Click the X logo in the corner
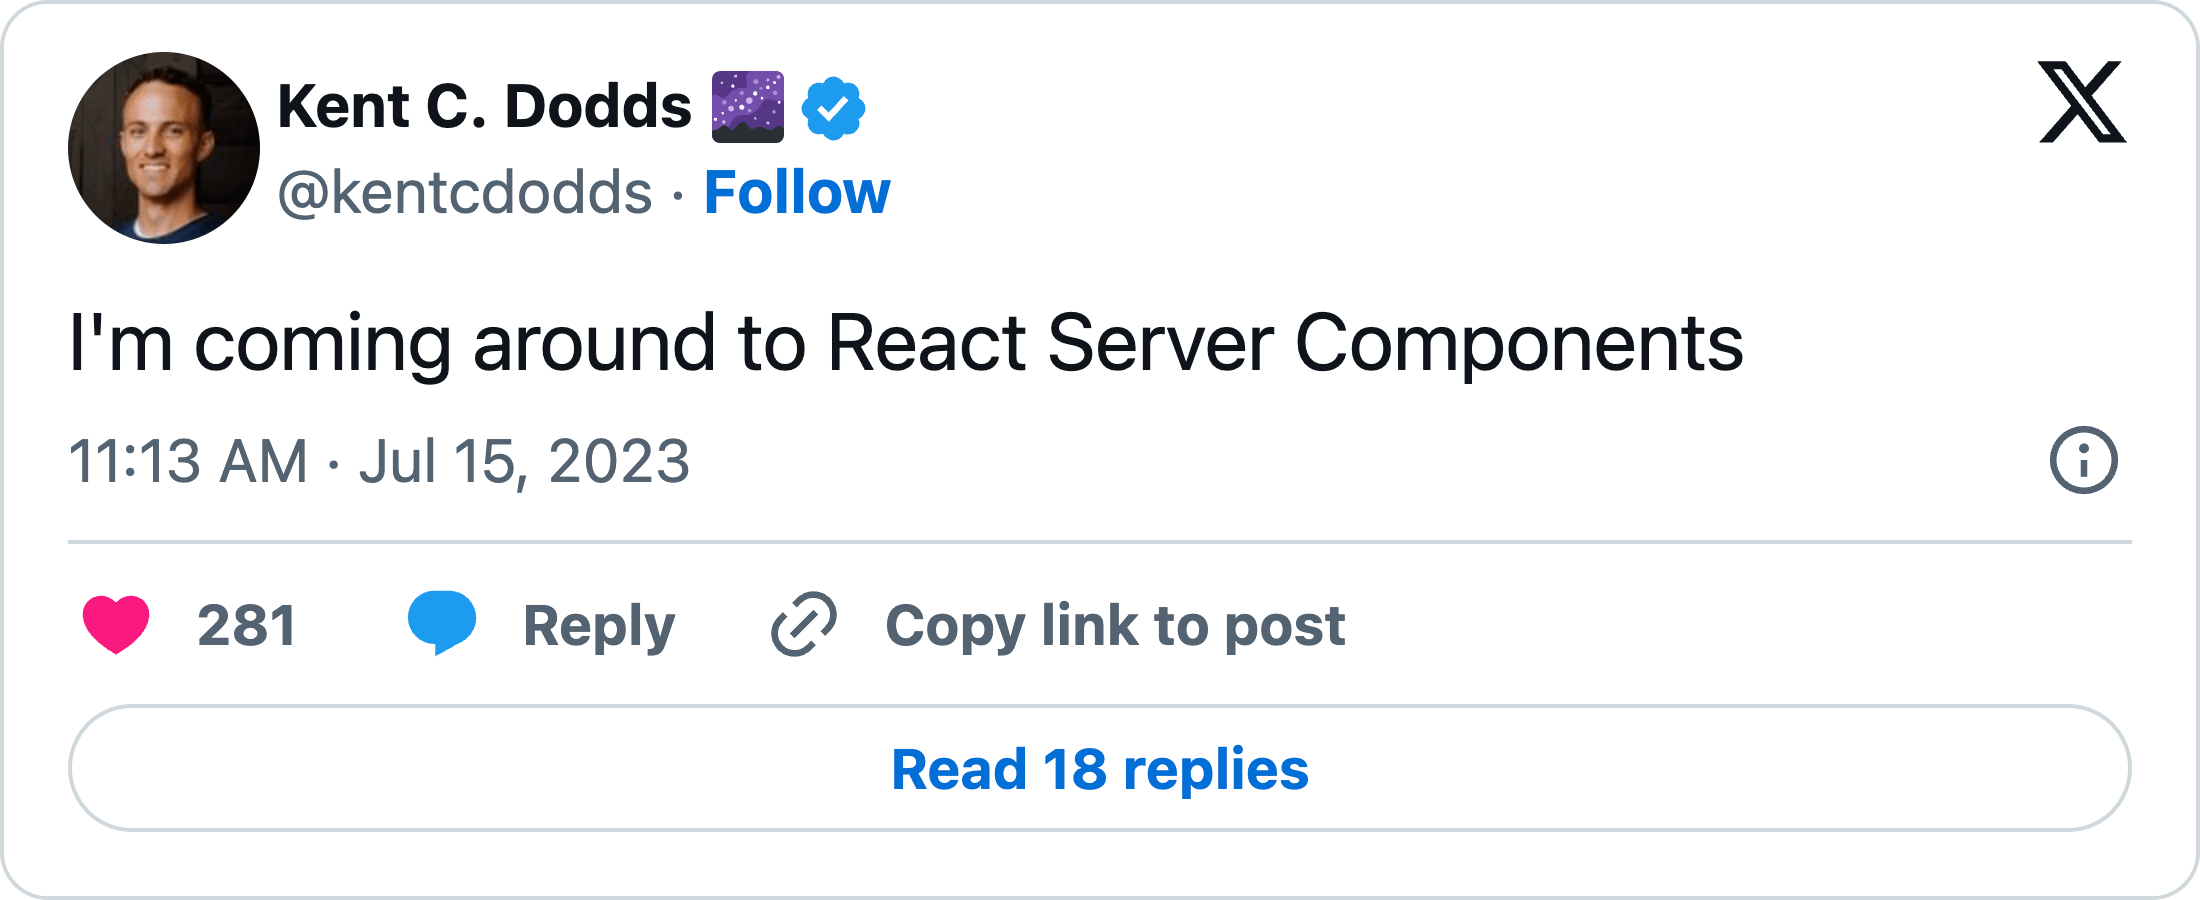This screenshot has width=2200, height=900. coord(2082,102)
